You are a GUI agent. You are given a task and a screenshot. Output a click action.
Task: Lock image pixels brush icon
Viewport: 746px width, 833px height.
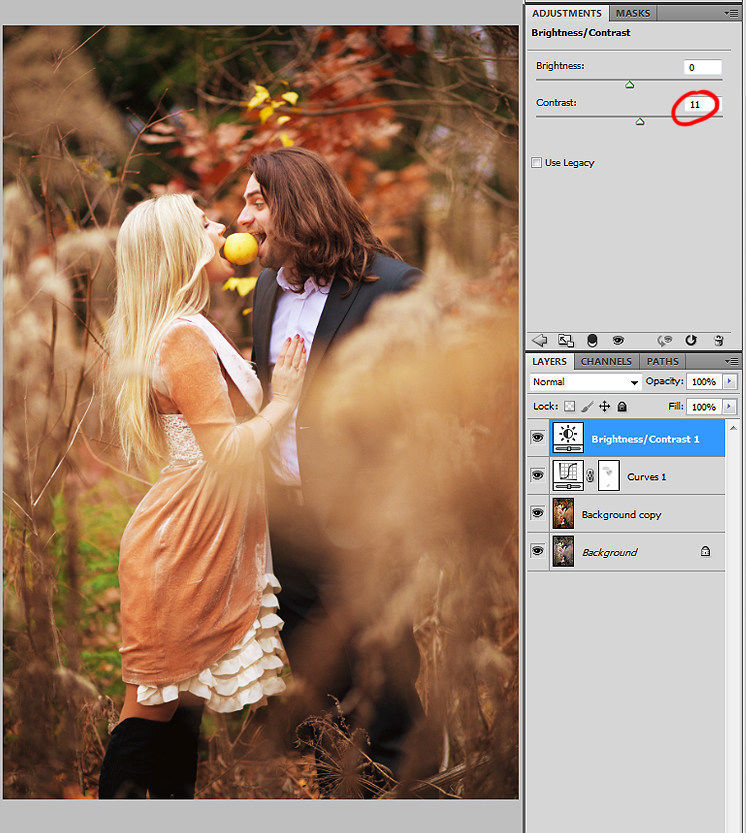tap(587, 406)
